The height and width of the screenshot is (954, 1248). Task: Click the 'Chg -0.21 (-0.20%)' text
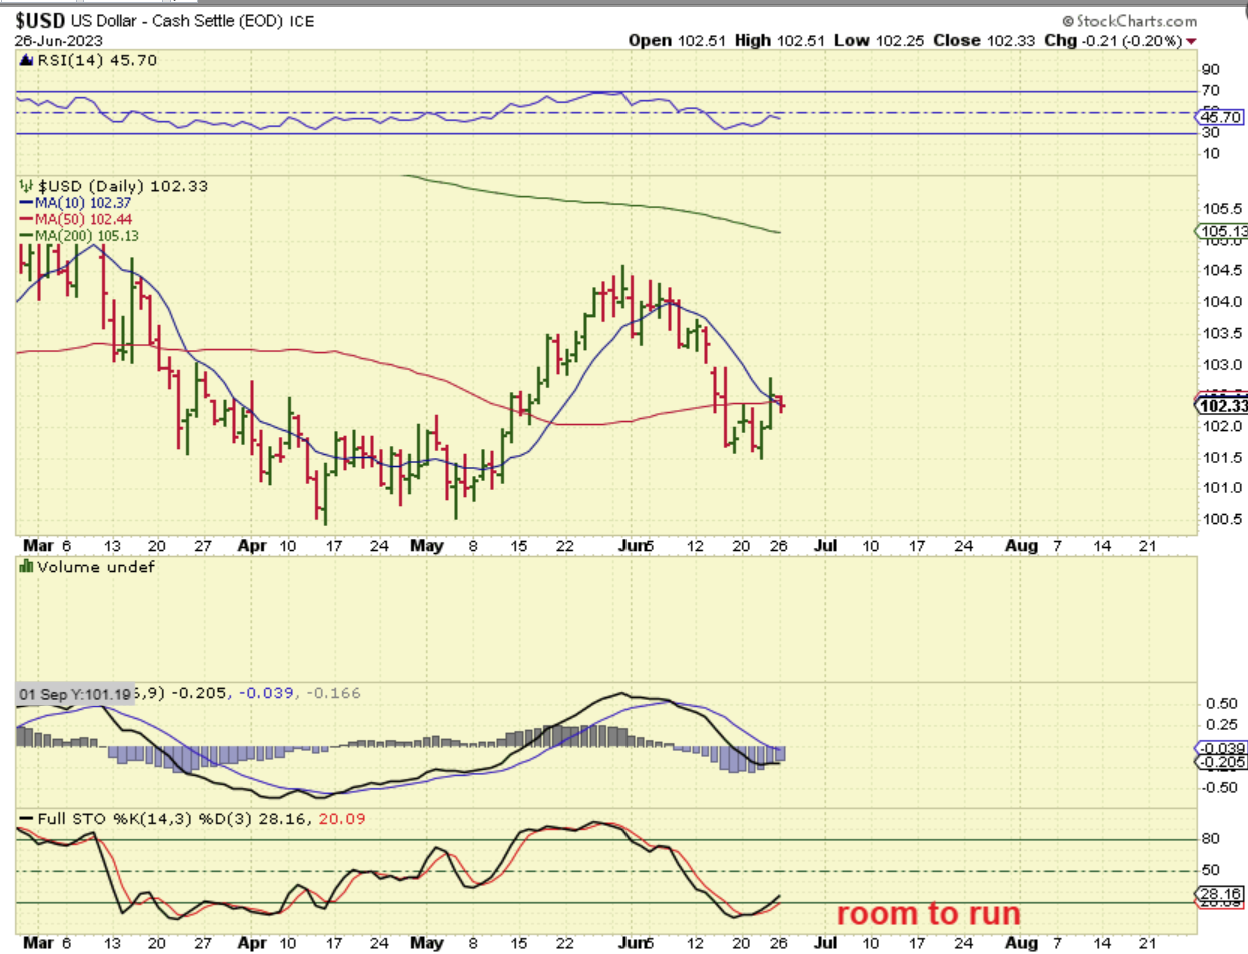(1113, 41)
